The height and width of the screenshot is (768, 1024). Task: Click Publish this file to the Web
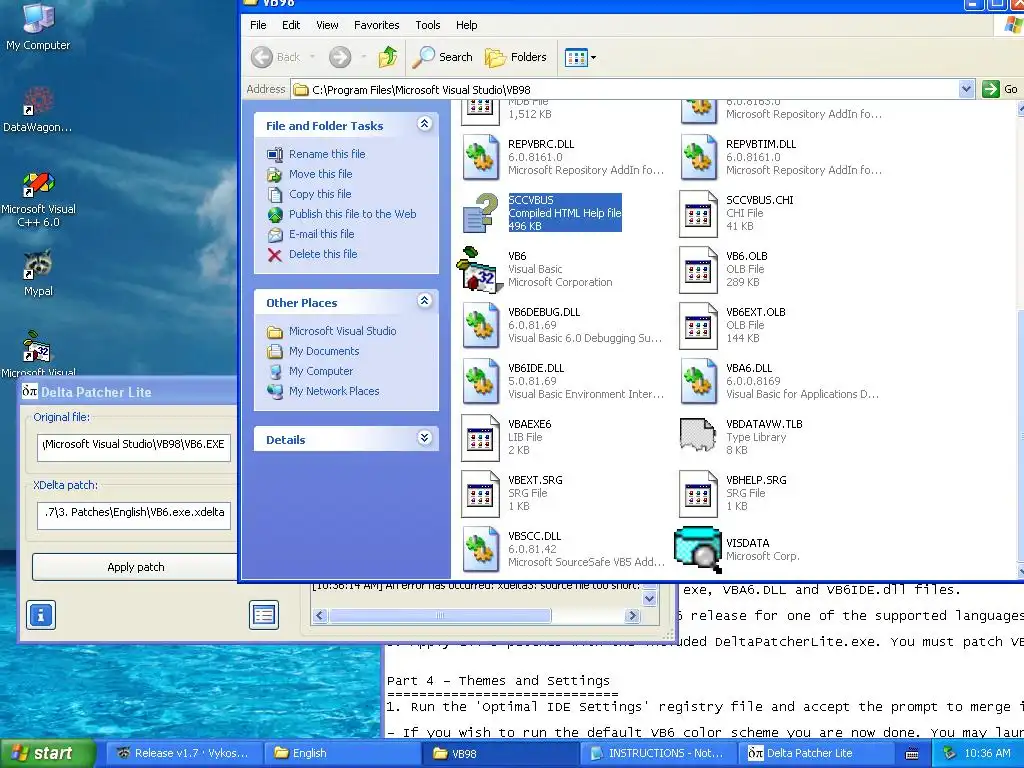(352, 214)
